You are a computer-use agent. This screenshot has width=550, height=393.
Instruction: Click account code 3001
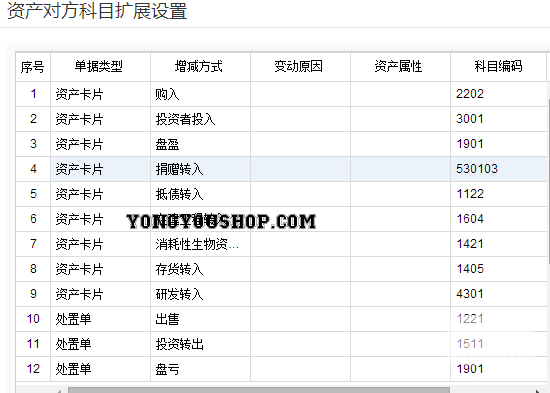click(470, 119)
